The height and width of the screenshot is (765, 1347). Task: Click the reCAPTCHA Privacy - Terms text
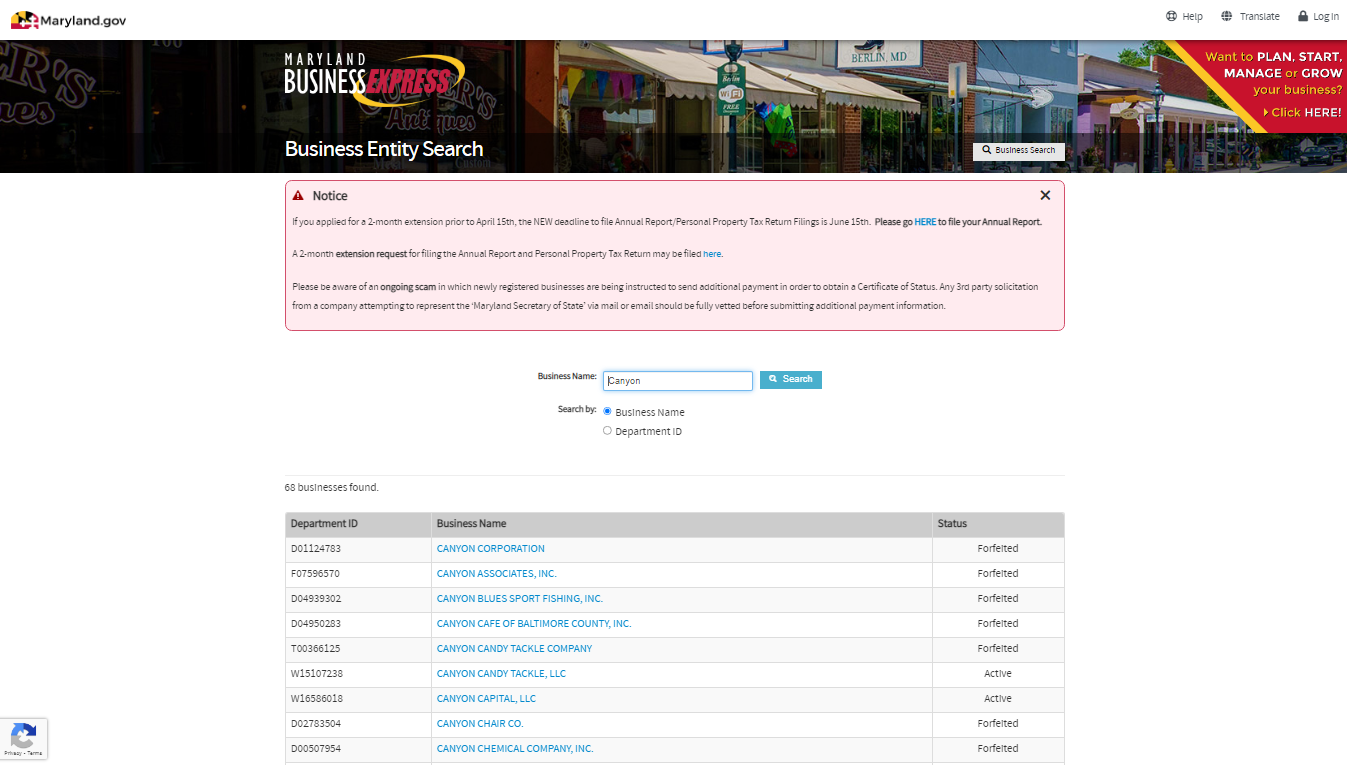pos(23,753)
